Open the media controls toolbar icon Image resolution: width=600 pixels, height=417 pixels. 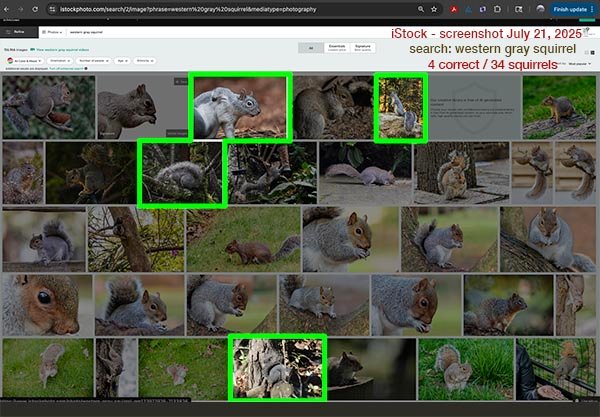tap(518, 9)
